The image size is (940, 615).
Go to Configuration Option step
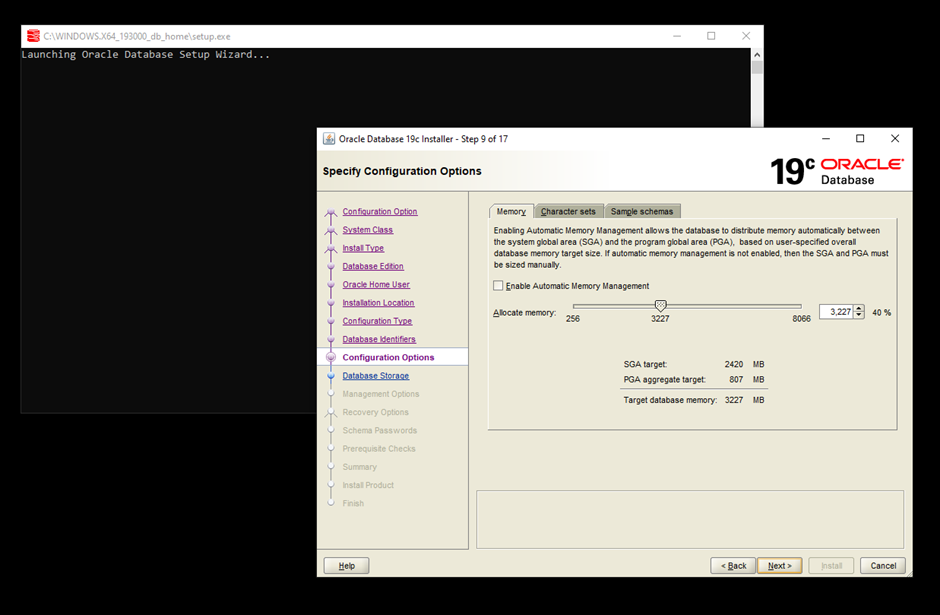pos(380,212)
